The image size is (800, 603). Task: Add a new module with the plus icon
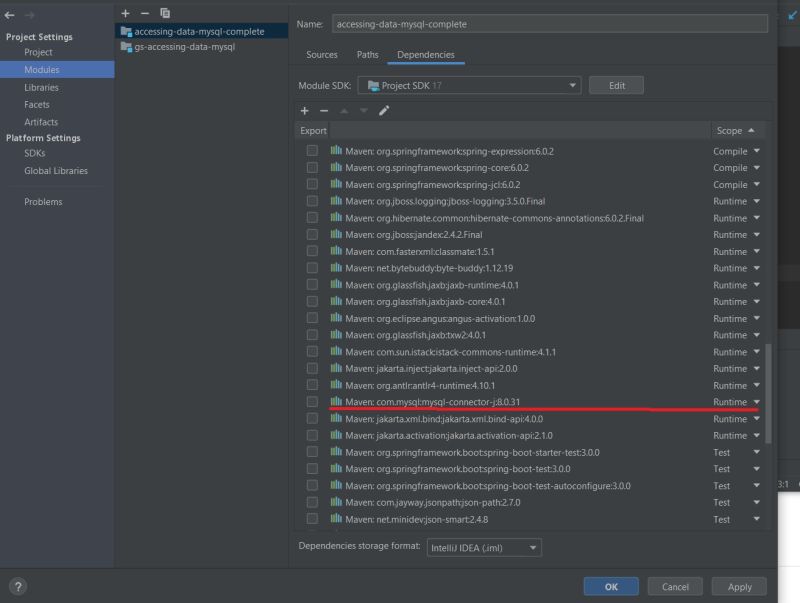124,13
